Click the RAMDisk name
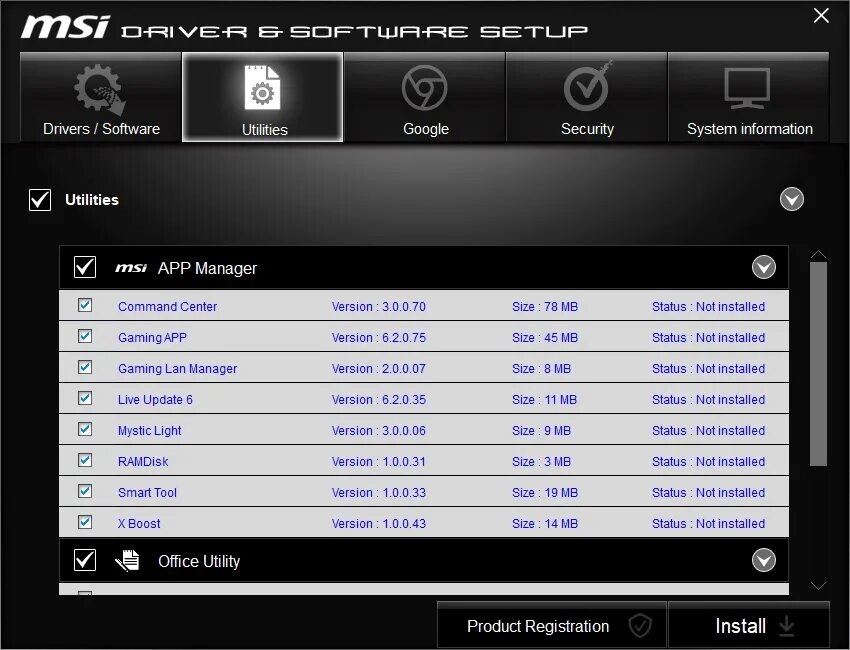Viewport: 850px width, 650px height. point(143,461)
